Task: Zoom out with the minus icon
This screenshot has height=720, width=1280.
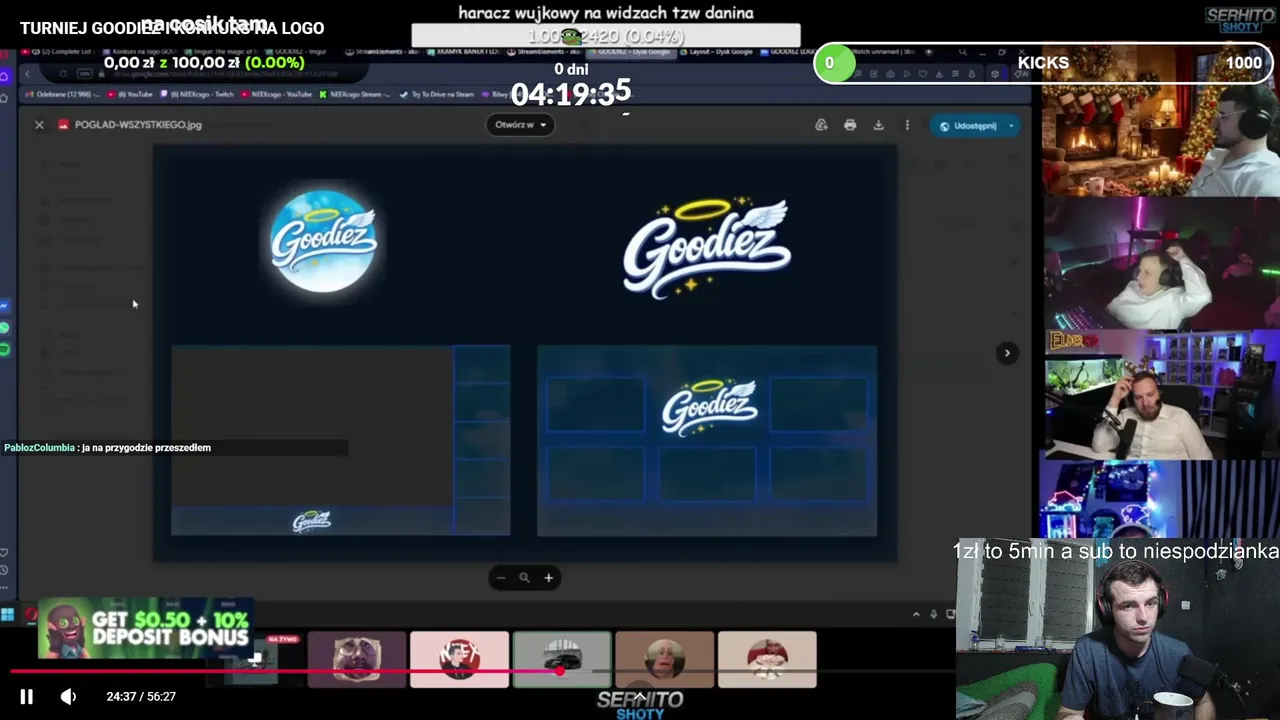Action: (x=501, y=578)
